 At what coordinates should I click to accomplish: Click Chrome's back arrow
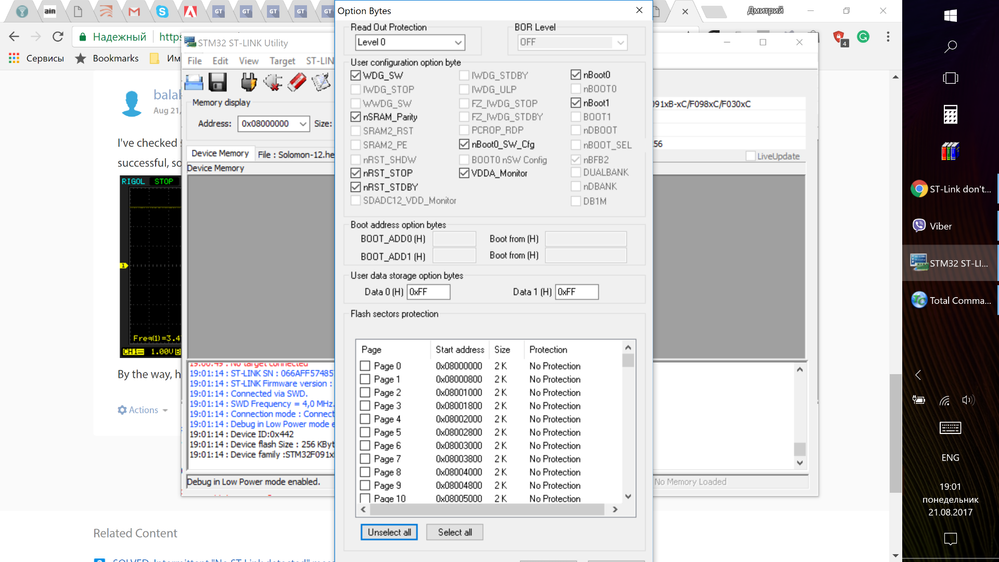point(14,37)
